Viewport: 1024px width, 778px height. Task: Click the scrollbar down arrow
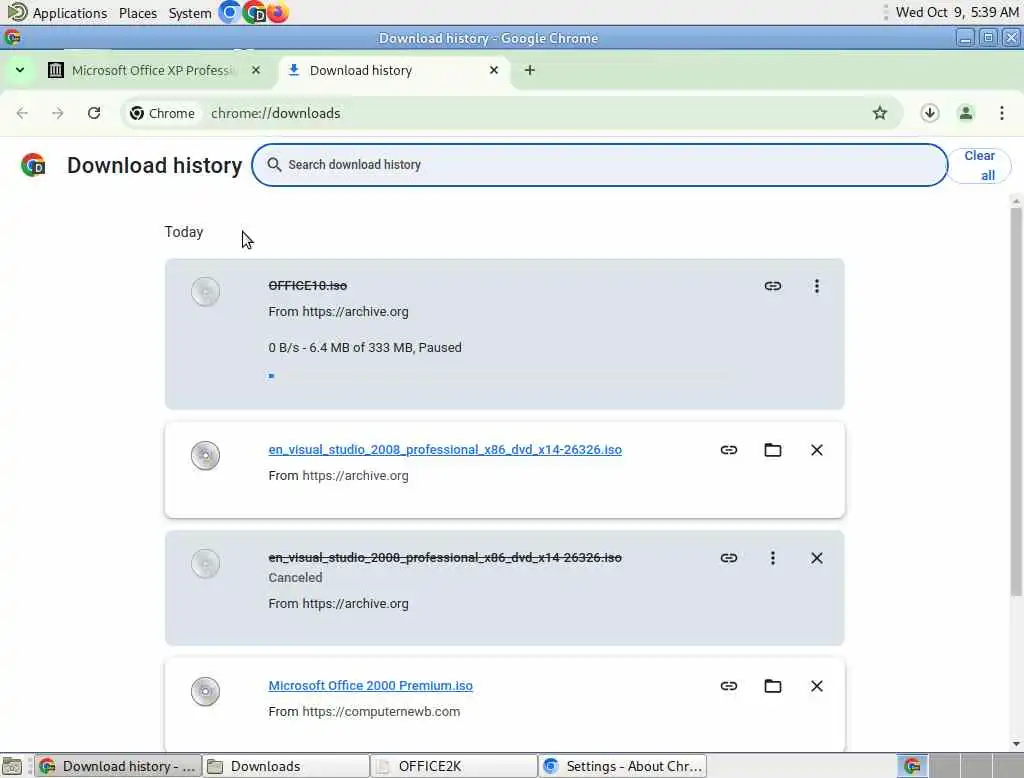tap(1016, 743)
